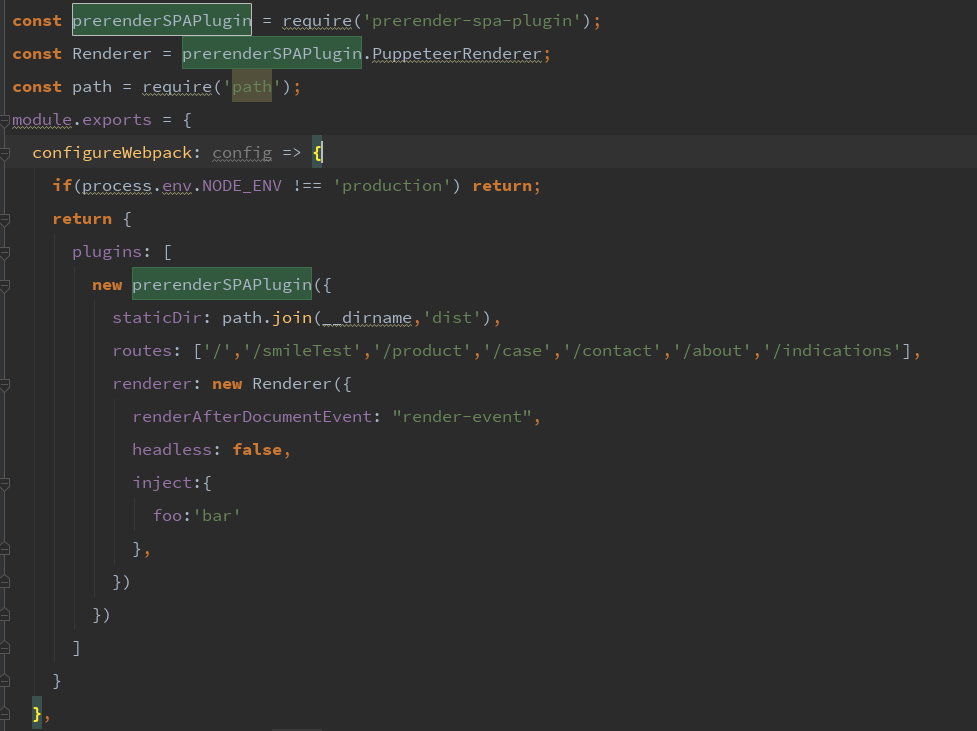Click the configureWebpack property name
Screen dimensions: 977x731
(x=112, y=153)
